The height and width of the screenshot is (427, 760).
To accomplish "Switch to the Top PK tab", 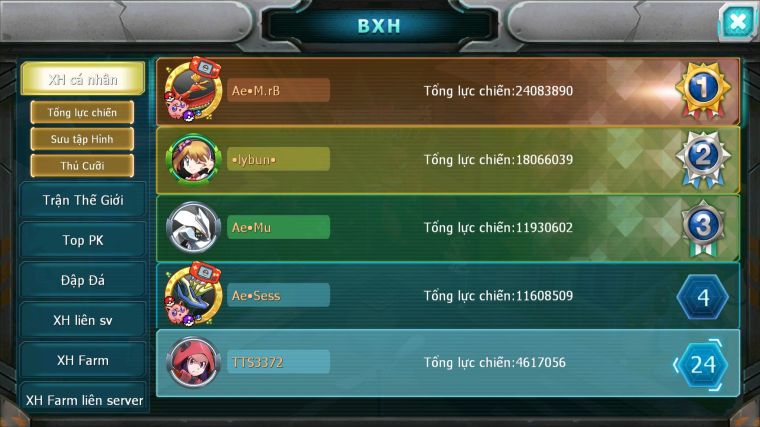I will pos(83,240).
